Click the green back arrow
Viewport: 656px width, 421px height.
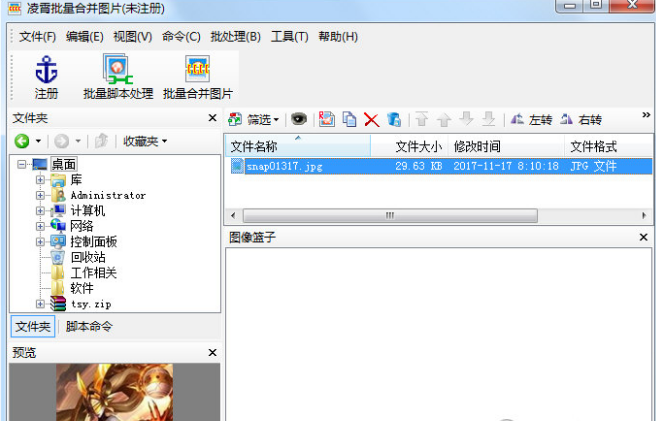(x=22, y=141)
